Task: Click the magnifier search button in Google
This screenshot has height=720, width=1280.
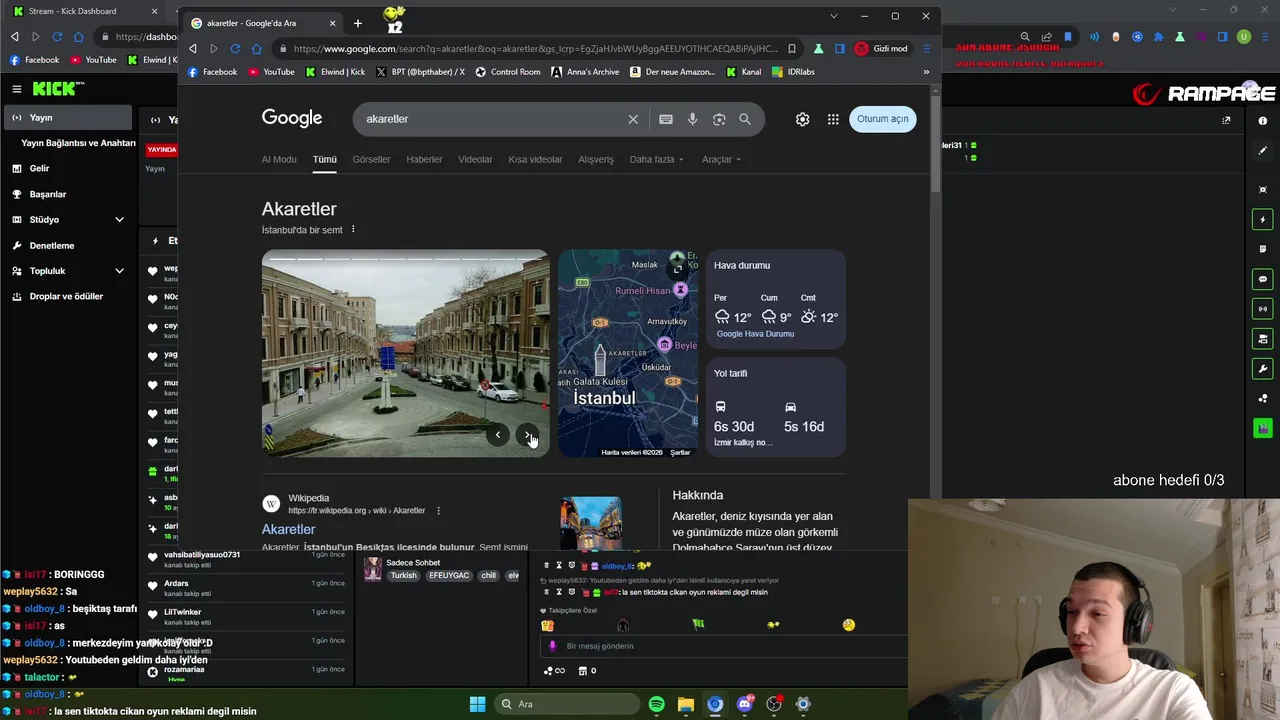Action: click(745, 119)
